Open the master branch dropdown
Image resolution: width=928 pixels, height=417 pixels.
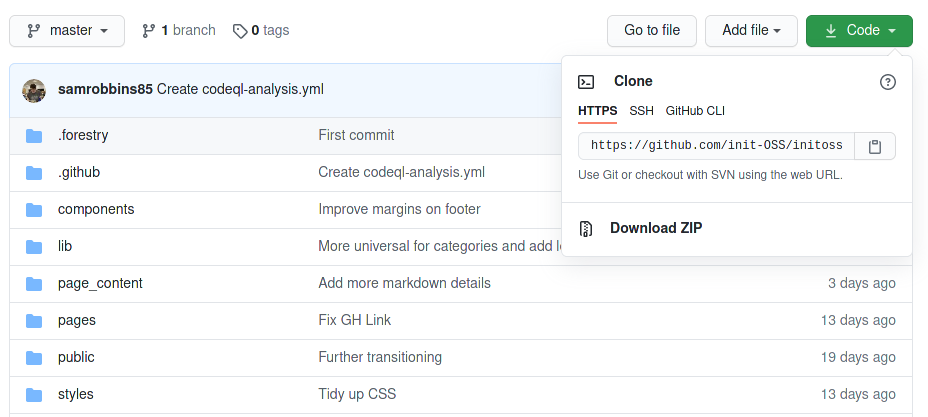coord(67,31)
